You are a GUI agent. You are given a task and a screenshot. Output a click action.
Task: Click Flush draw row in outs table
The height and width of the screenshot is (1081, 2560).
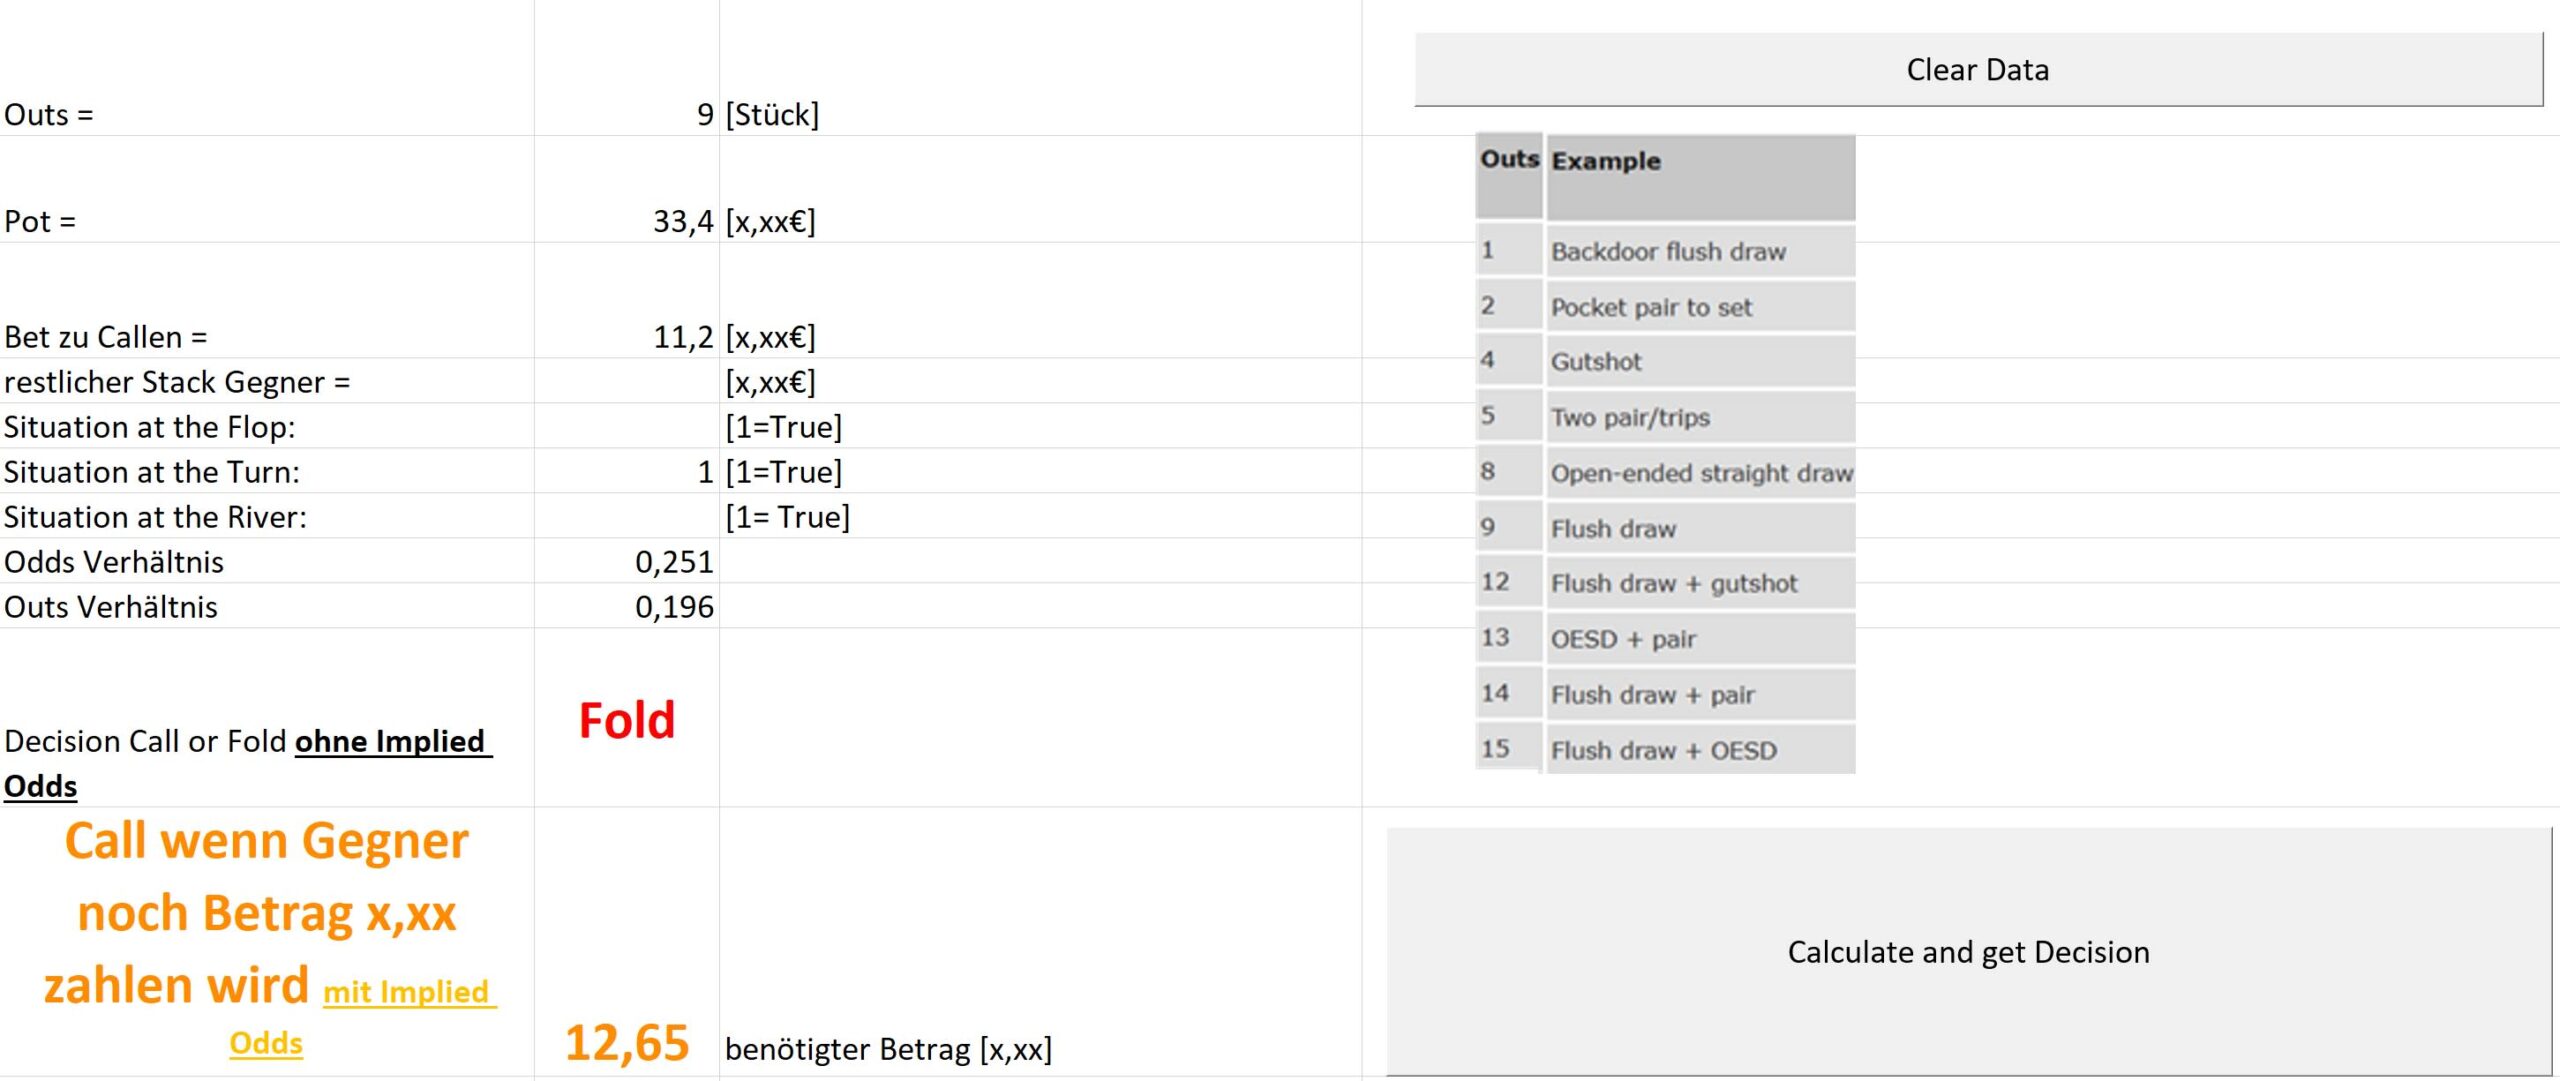point(1665,528)
